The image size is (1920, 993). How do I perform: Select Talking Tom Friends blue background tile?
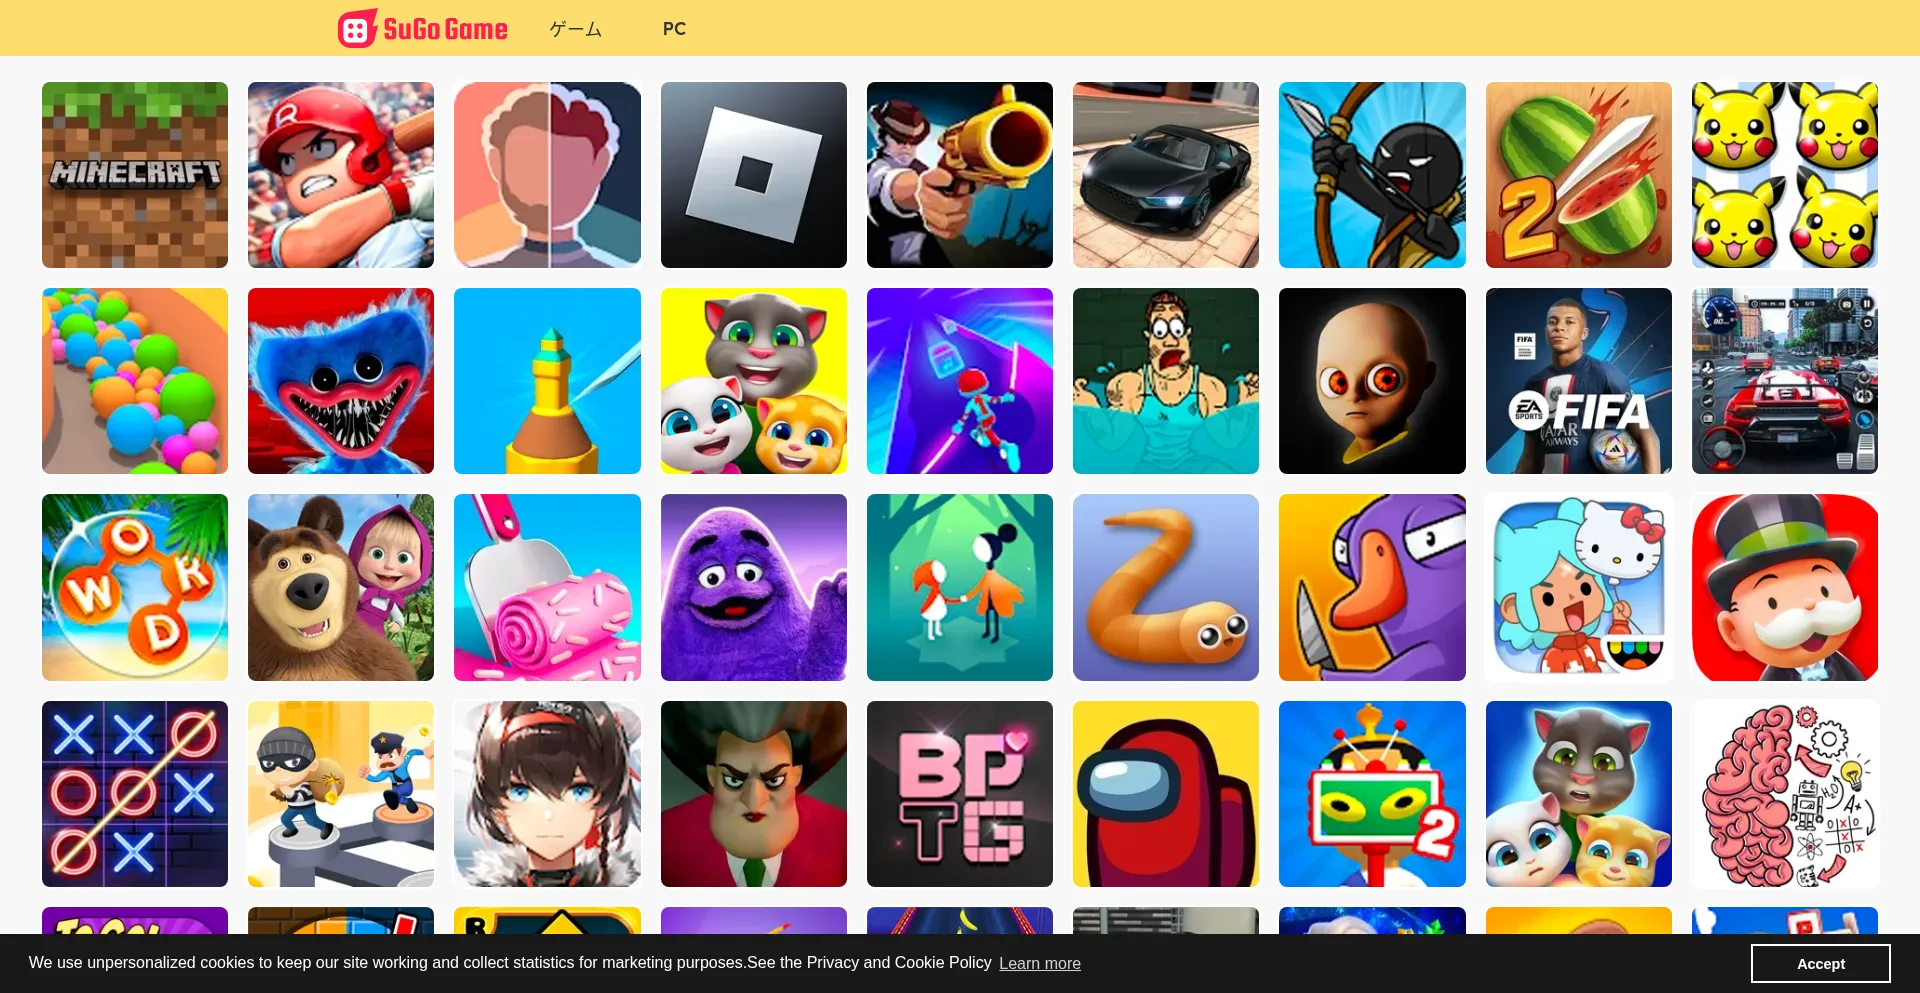[x=1579, y=794]
